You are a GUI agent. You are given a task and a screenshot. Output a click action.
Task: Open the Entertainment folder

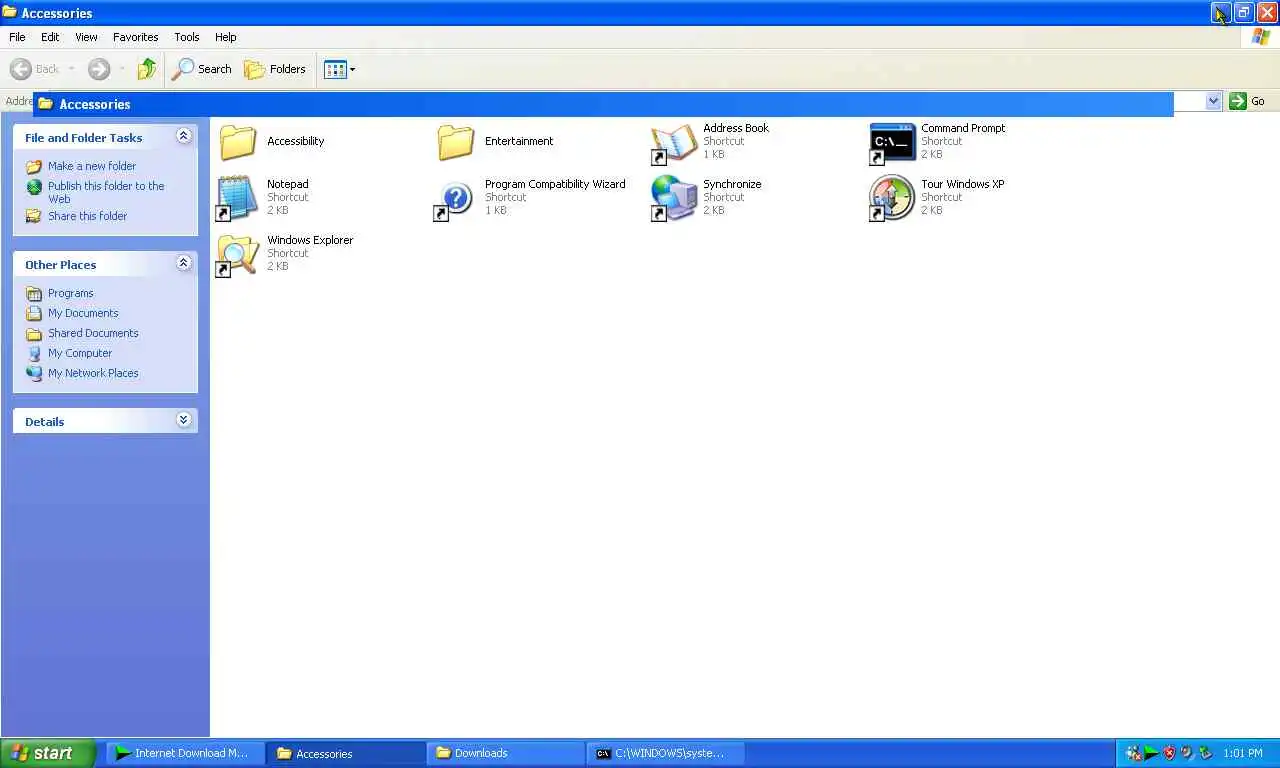495,142
